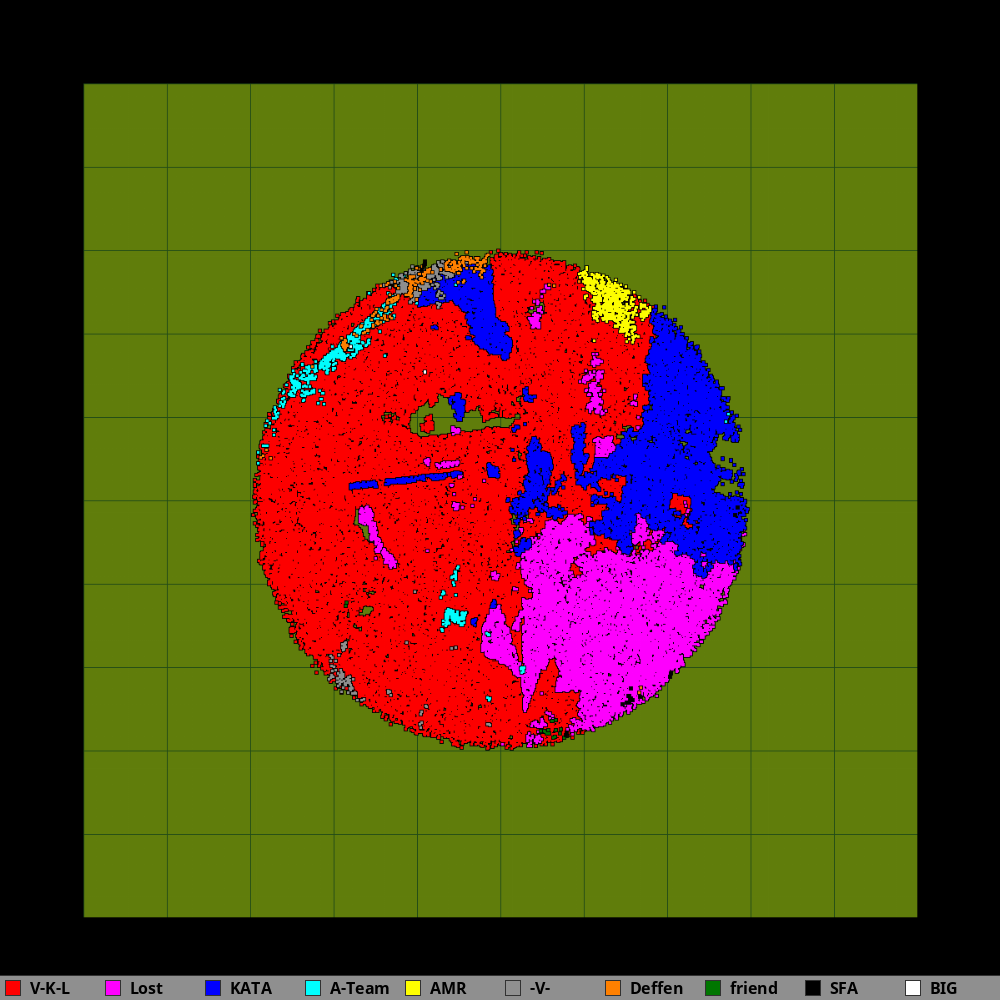1000x1000 pixels.
Task: Click the Lost label in legend
Action: [146, 988]
